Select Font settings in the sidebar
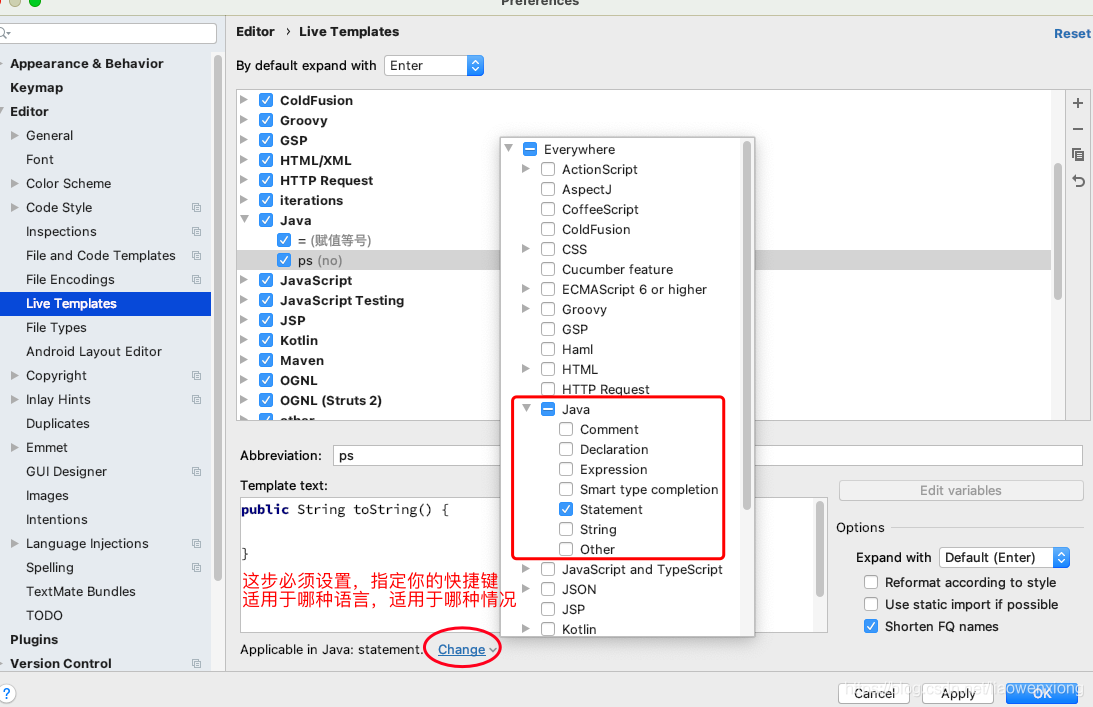The image size is (1093, 707). [x=40, y=159]
